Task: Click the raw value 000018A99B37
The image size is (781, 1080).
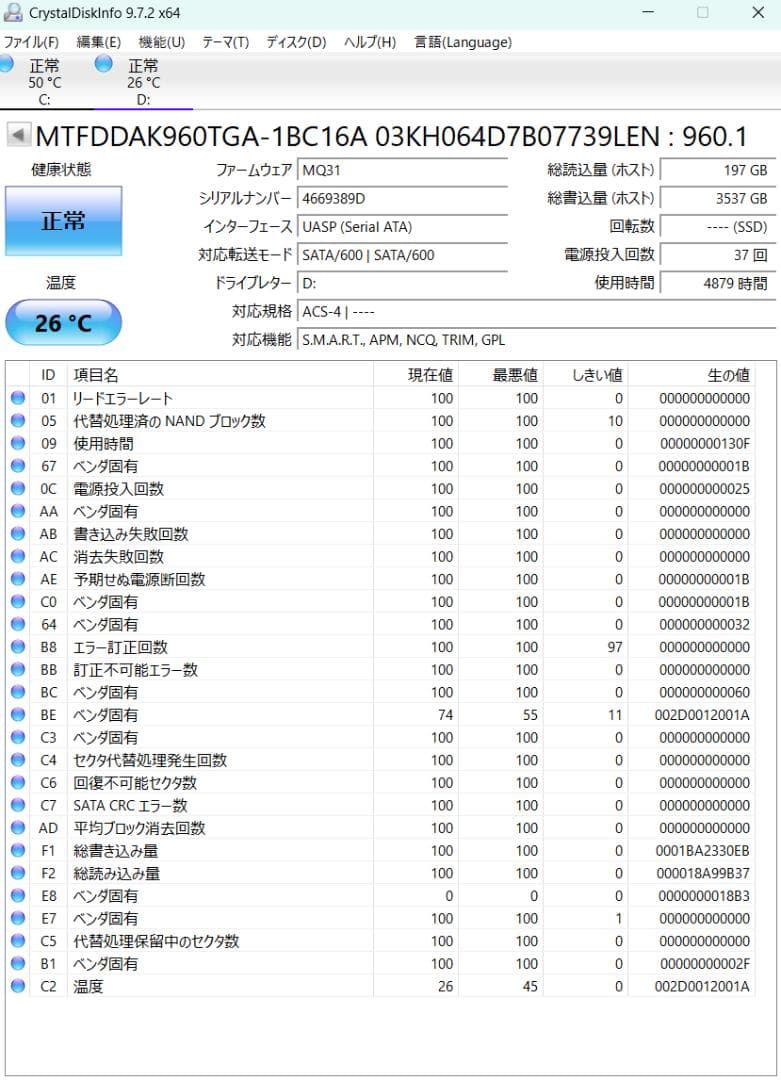Action: click(702, 873)
